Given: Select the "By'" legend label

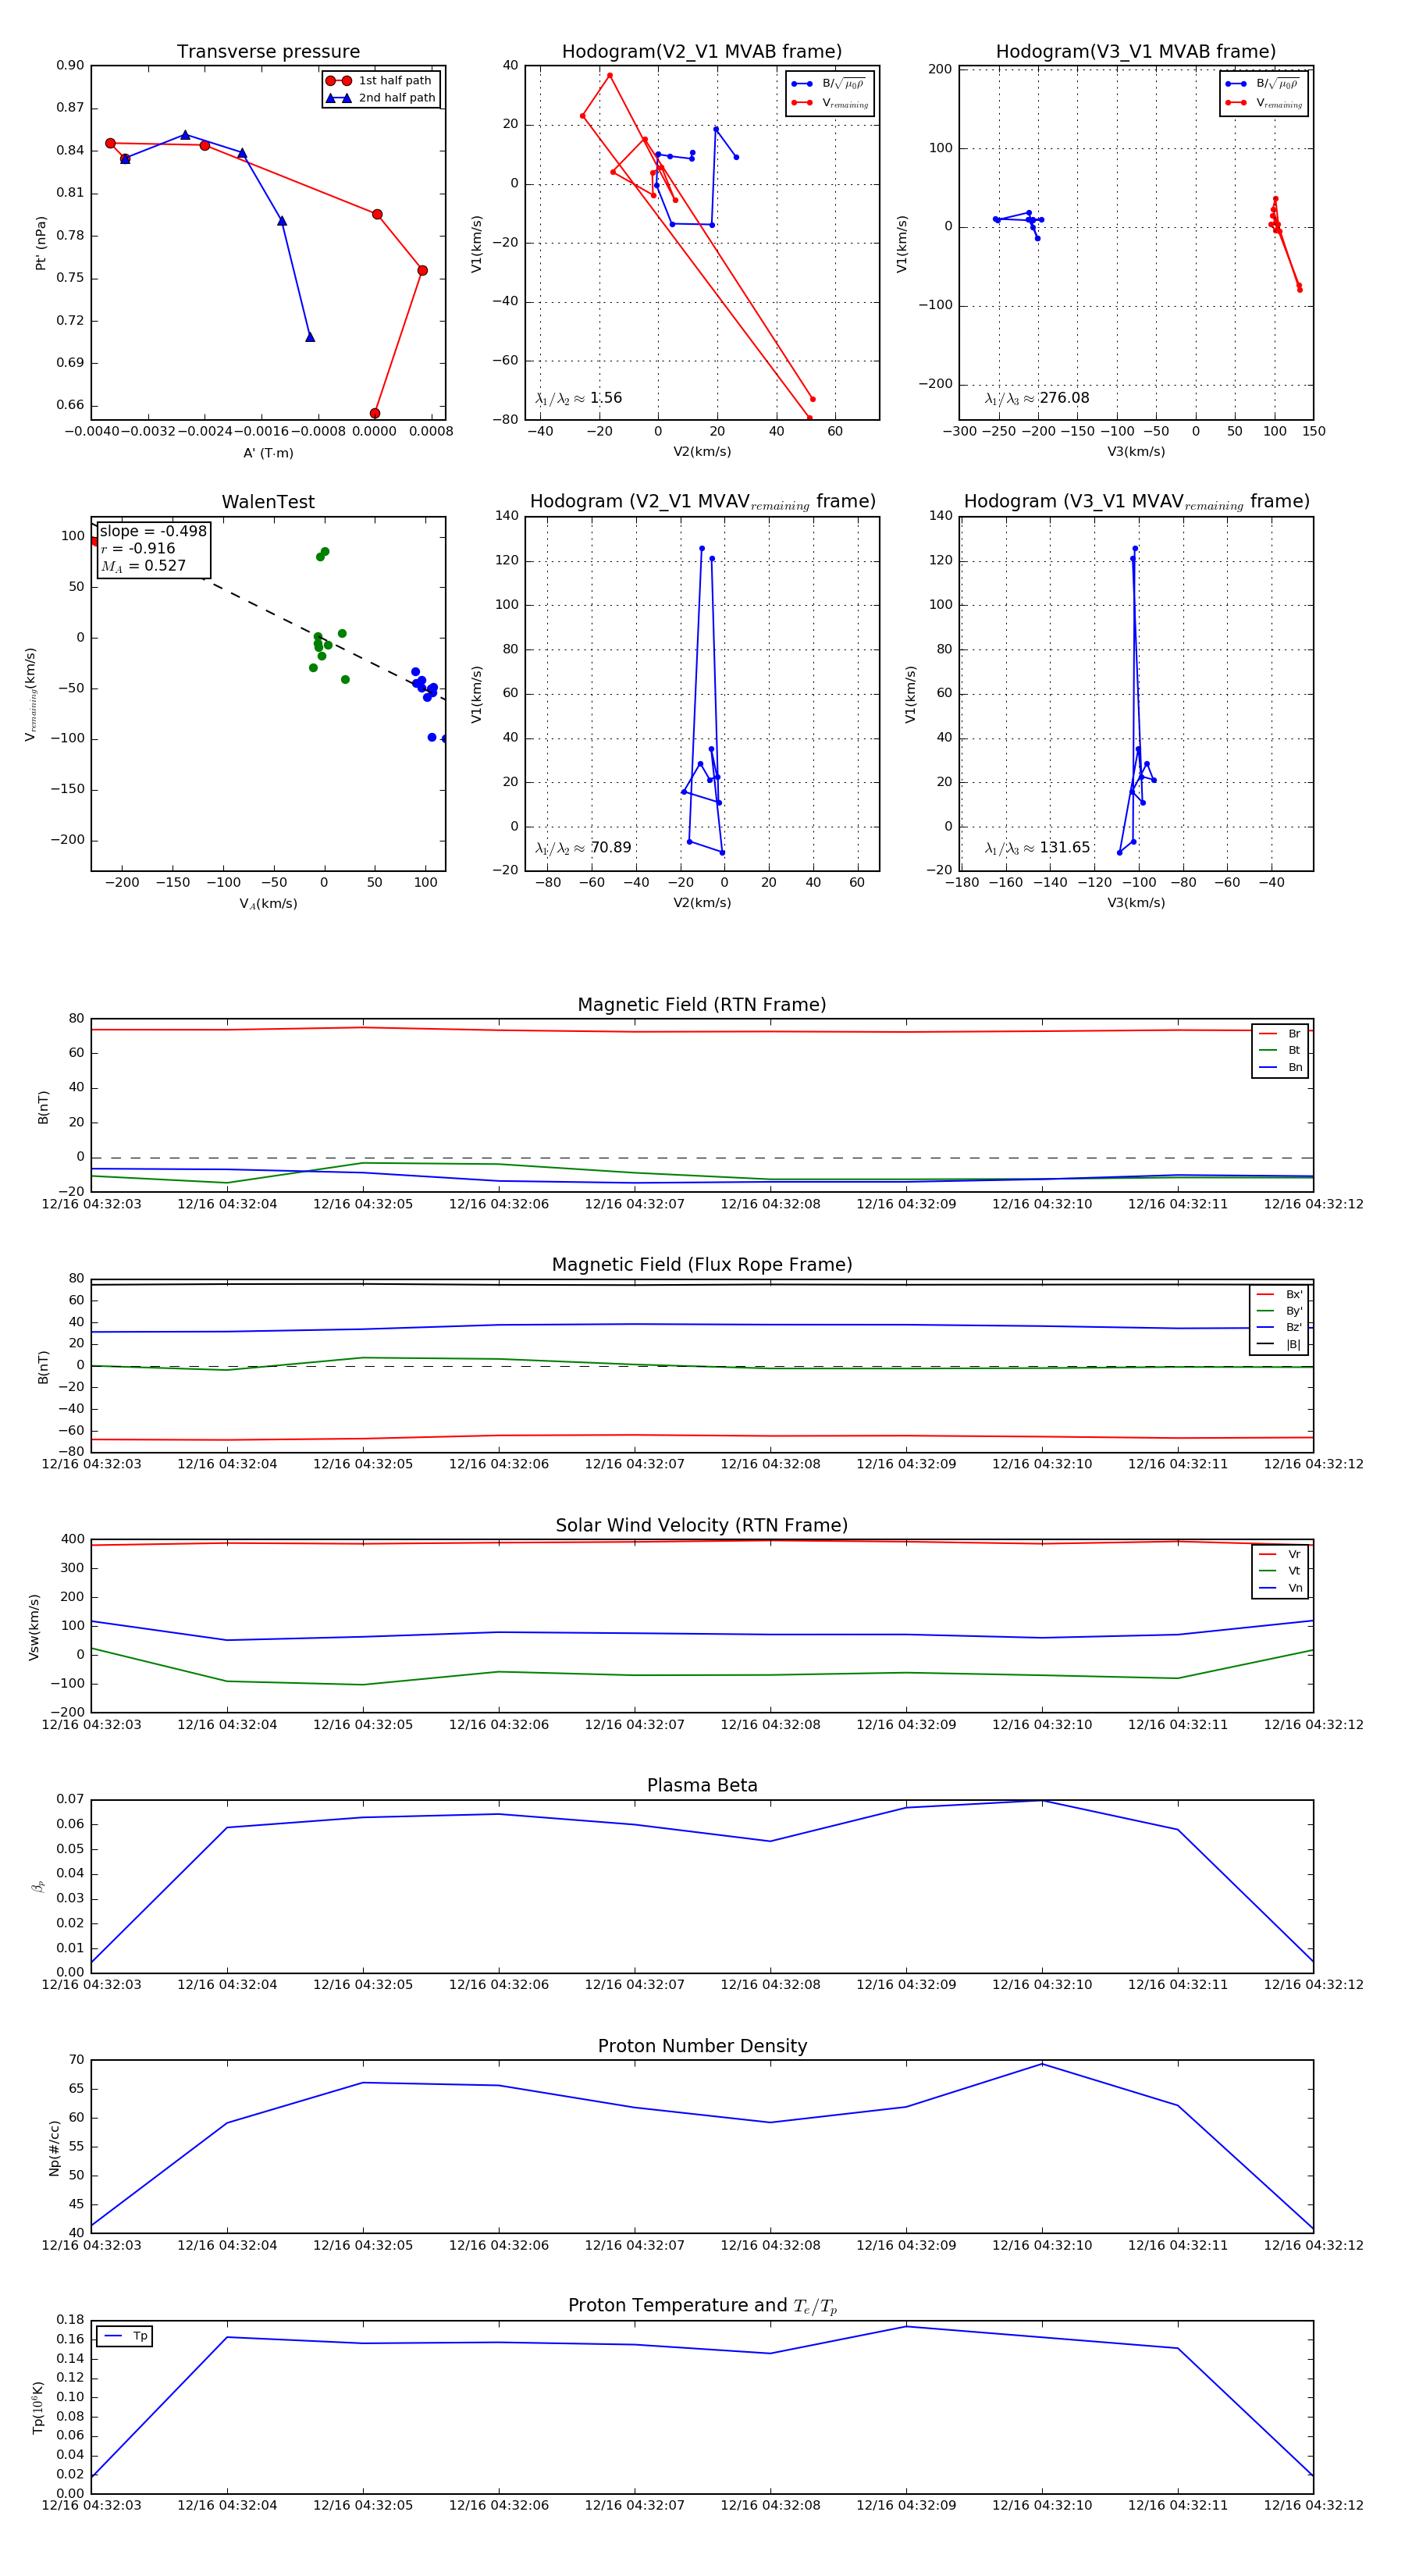Looking at the screenshot, I should 1294,1311.
